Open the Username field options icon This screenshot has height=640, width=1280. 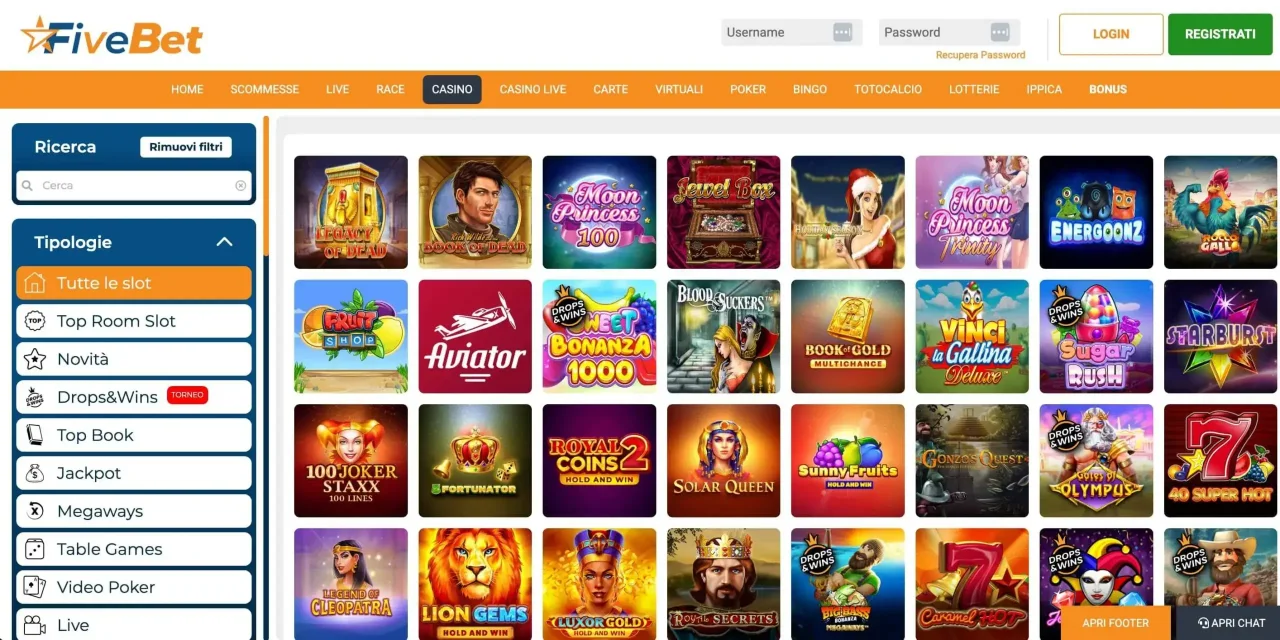click(x=843, y=32)
